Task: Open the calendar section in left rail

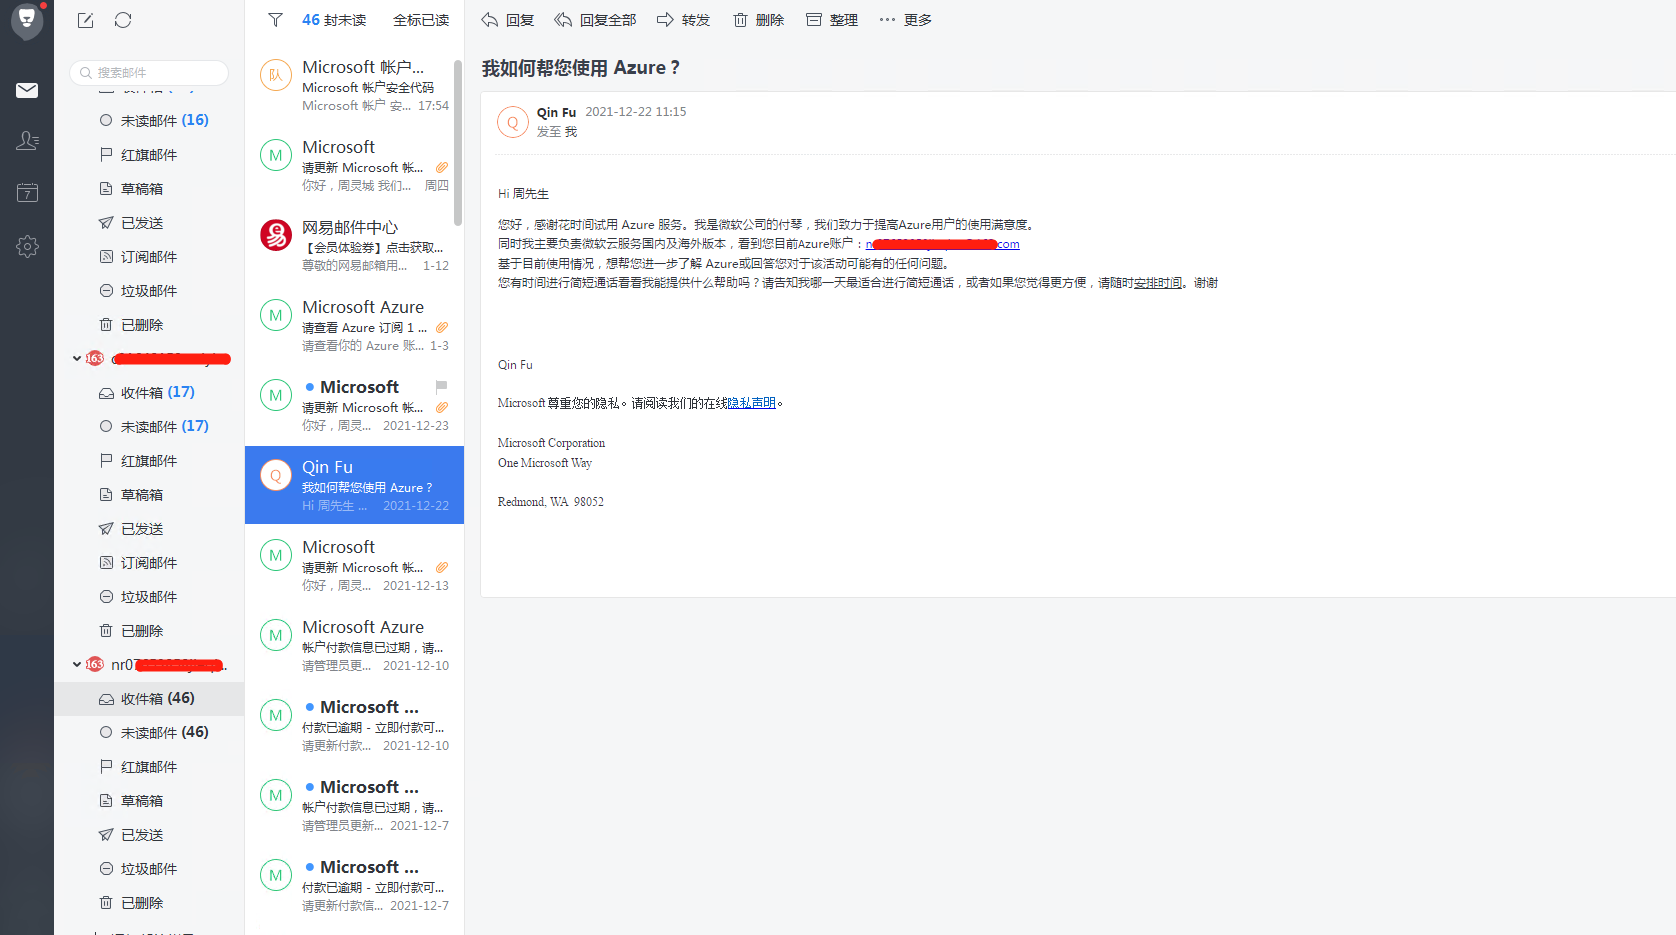Action: coord(27,192)
